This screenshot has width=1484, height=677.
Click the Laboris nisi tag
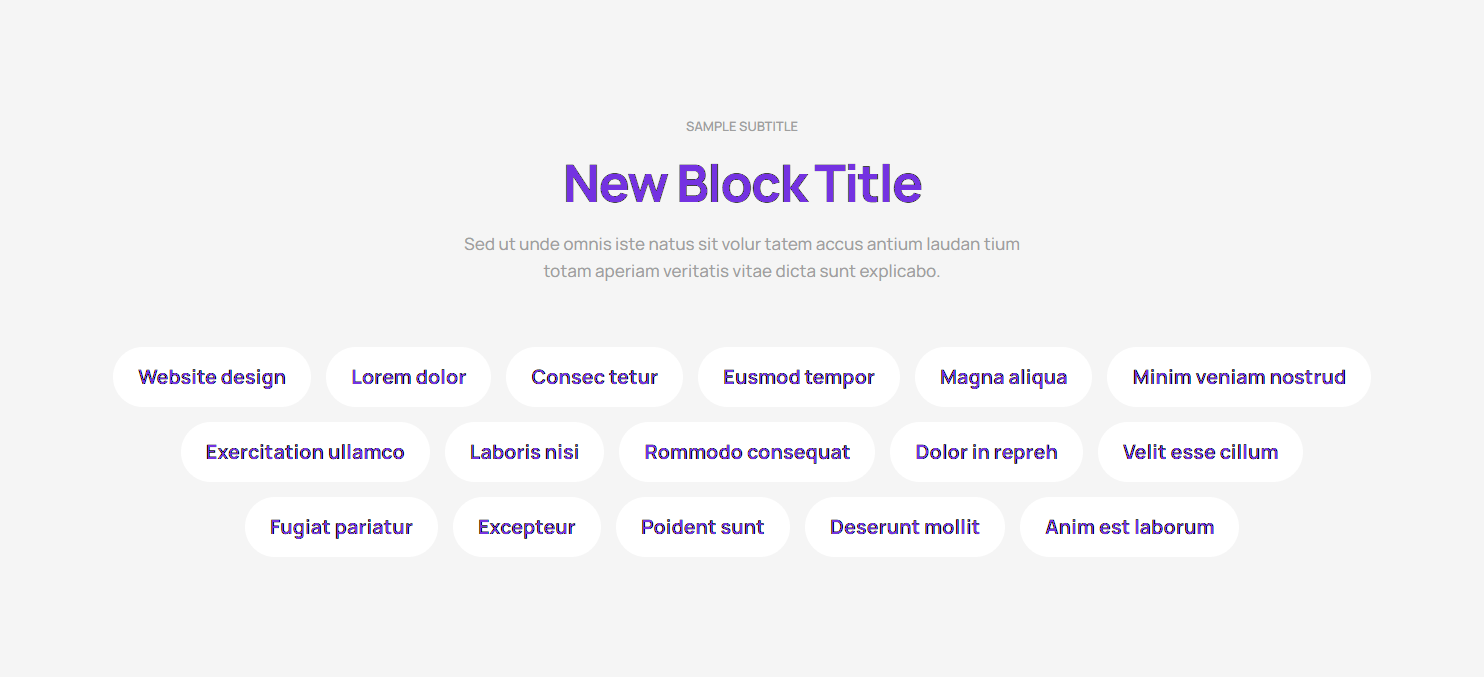pos(524,452)
